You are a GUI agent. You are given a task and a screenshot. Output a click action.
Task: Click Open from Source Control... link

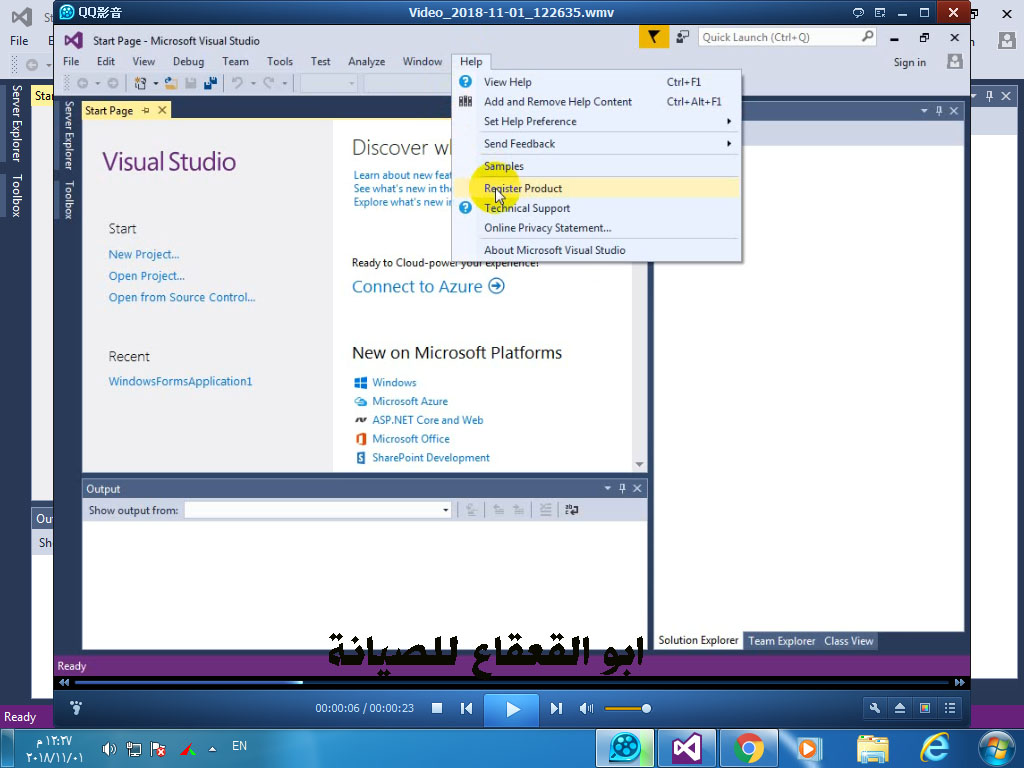coord(182,298)
